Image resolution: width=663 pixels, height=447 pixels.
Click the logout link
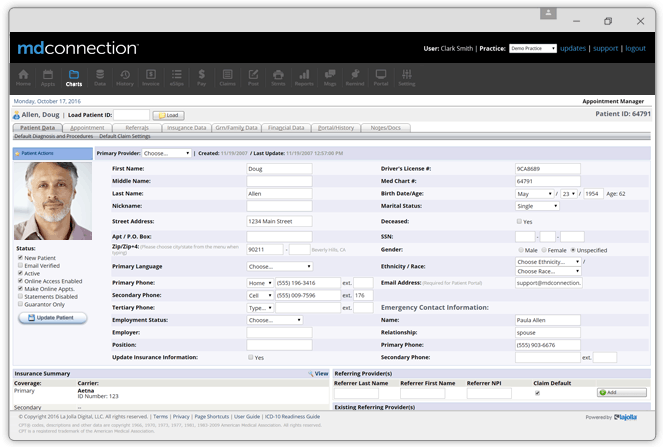636,48
